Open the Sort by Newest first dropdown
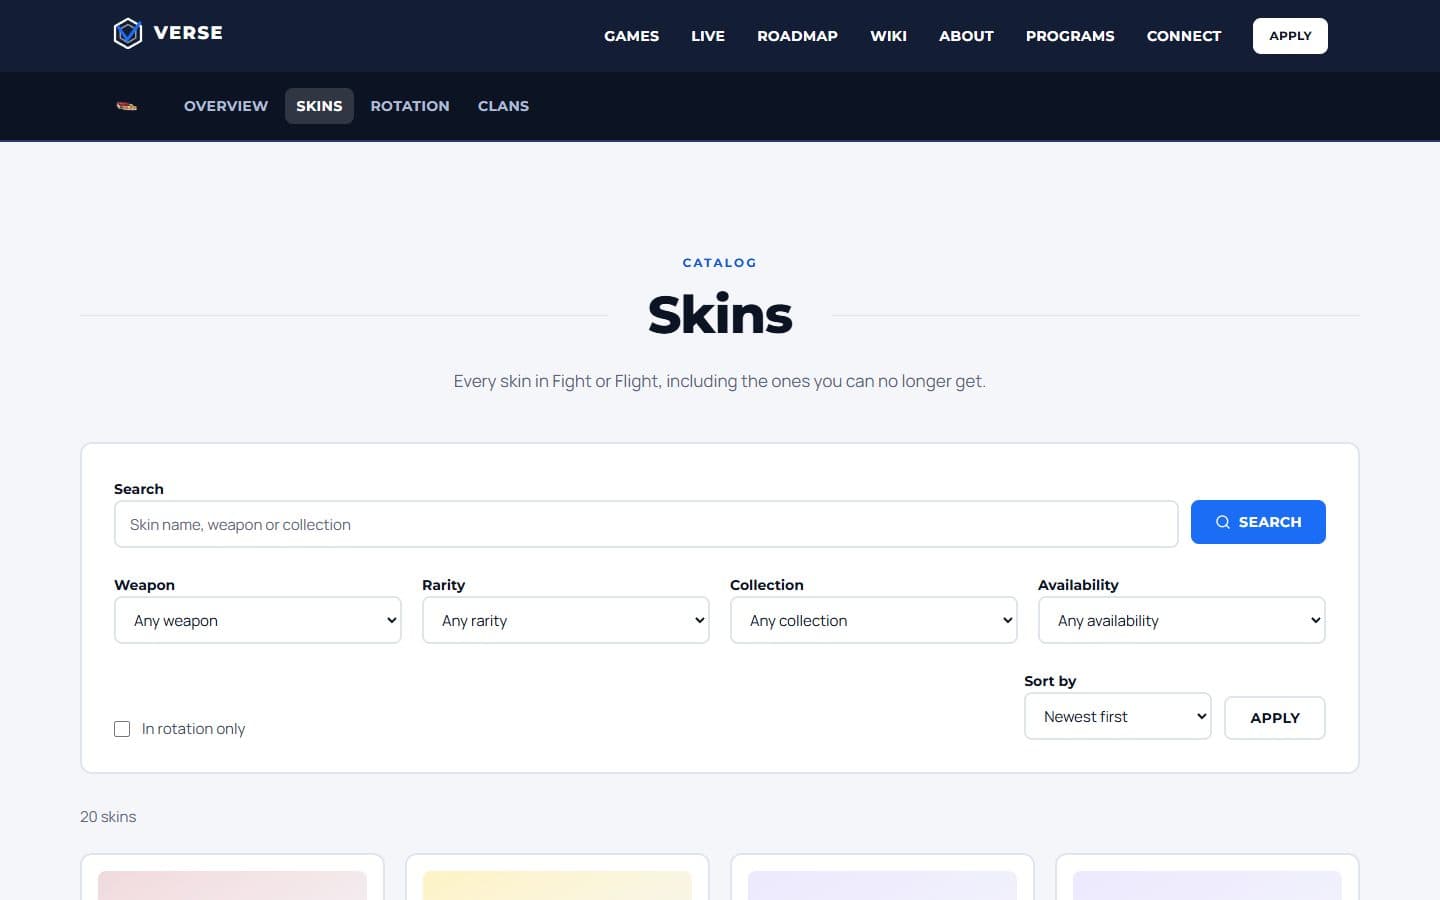The image size is (1440, 900). [x=1118, y=716]
